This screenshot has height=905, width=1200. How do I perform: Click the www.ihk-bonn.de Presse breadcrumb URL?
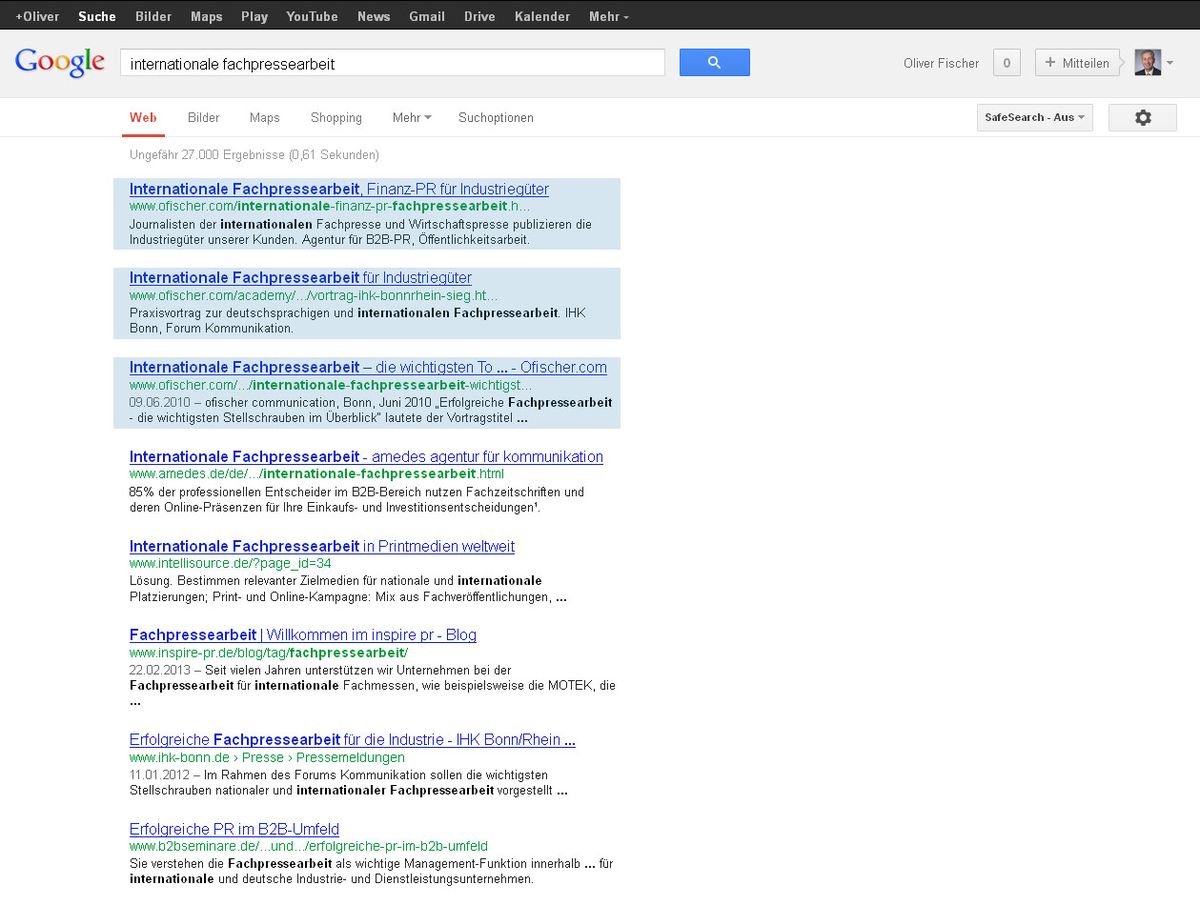(267, 758)
